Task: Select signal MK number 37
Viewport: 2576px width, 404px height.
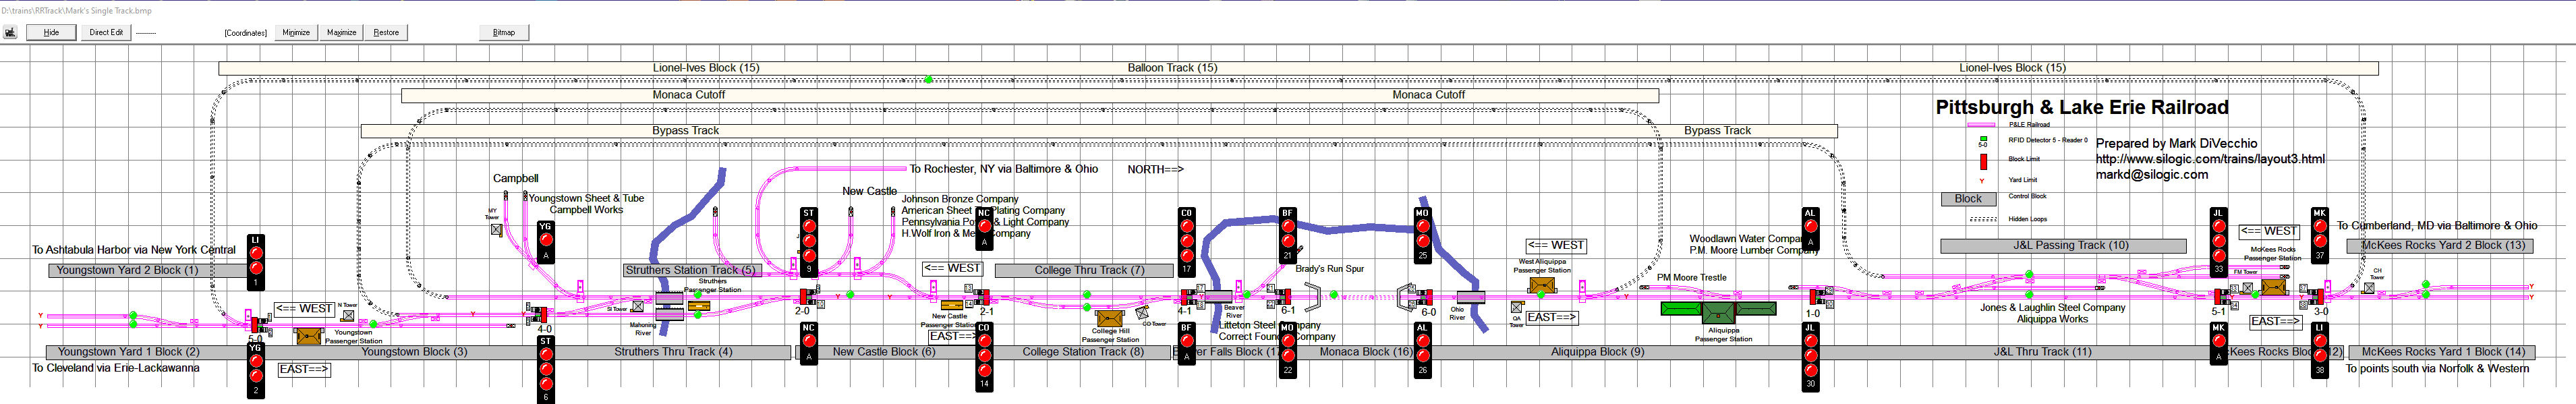Action: pos(2319,235)
